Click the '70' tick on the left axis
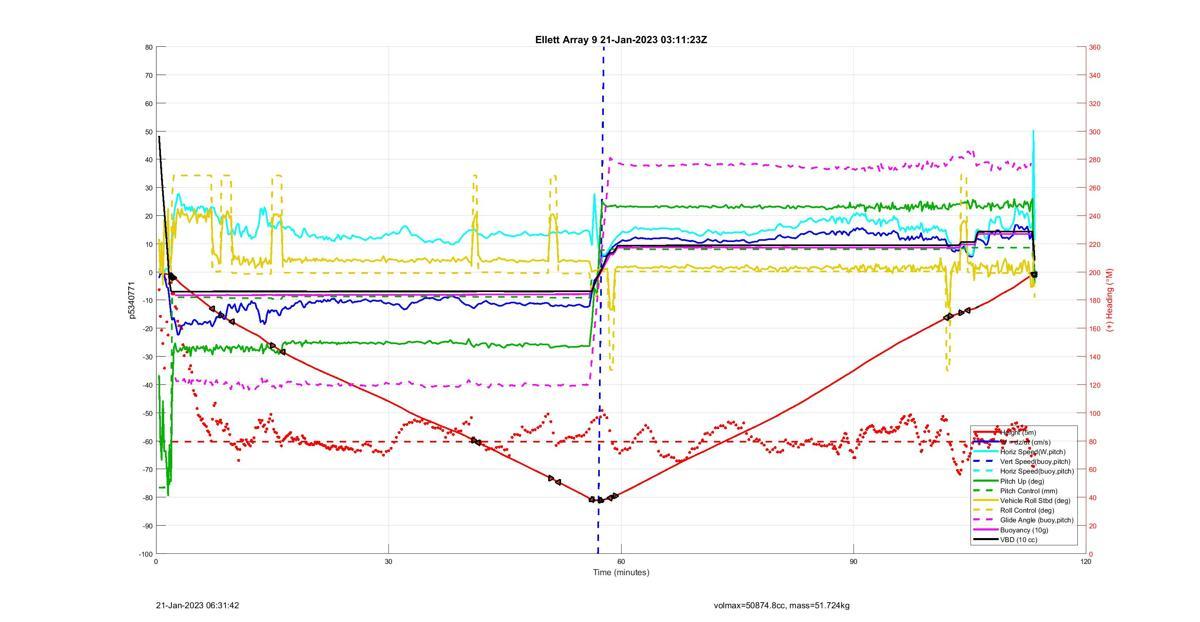 click(148, 75)
